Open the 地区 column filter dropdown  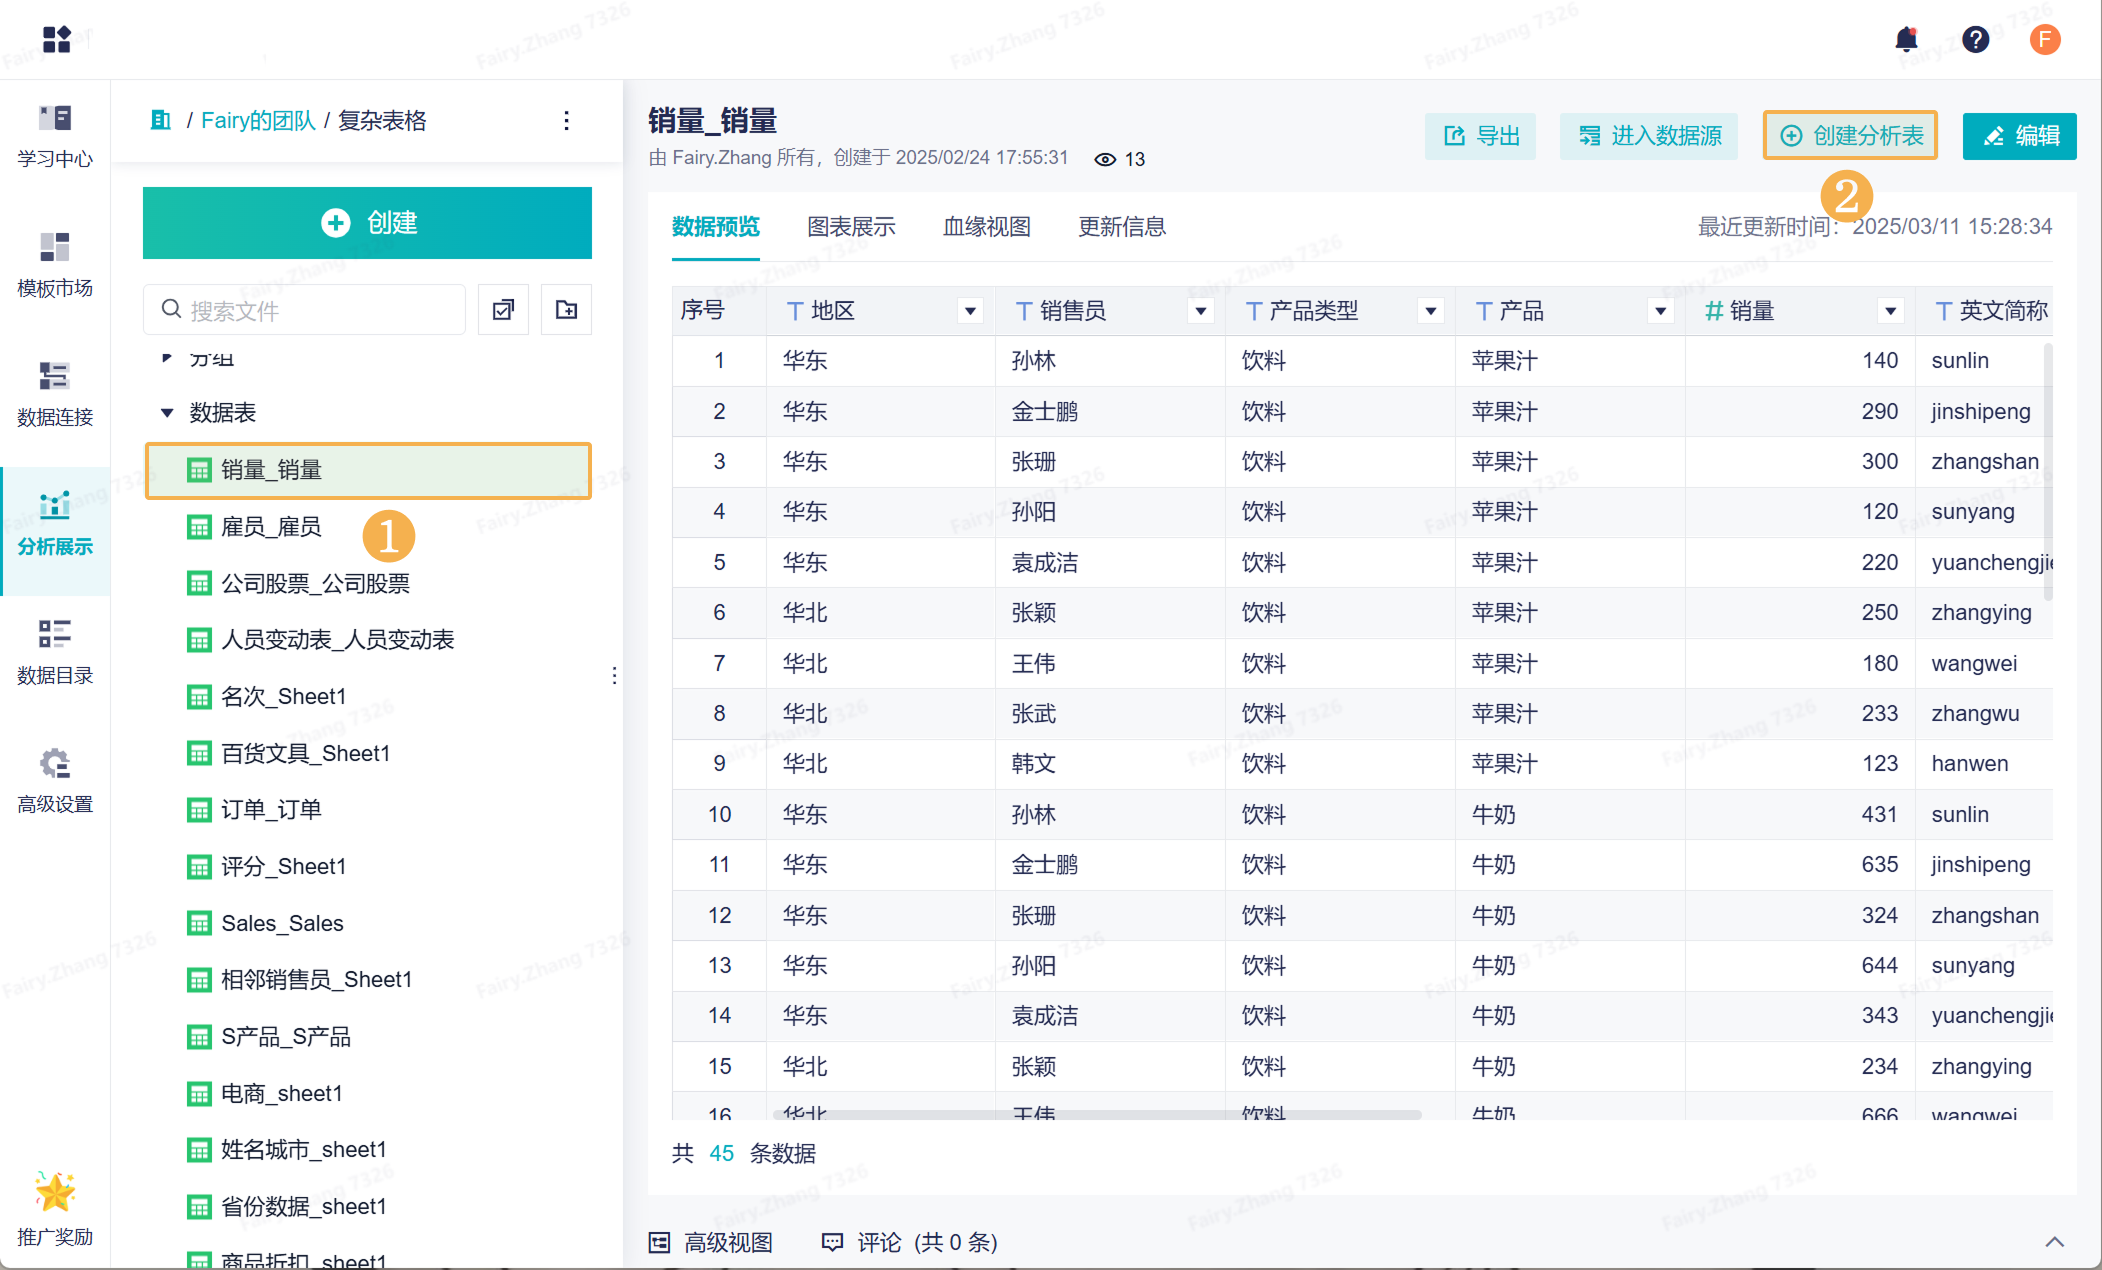[969, 311]
